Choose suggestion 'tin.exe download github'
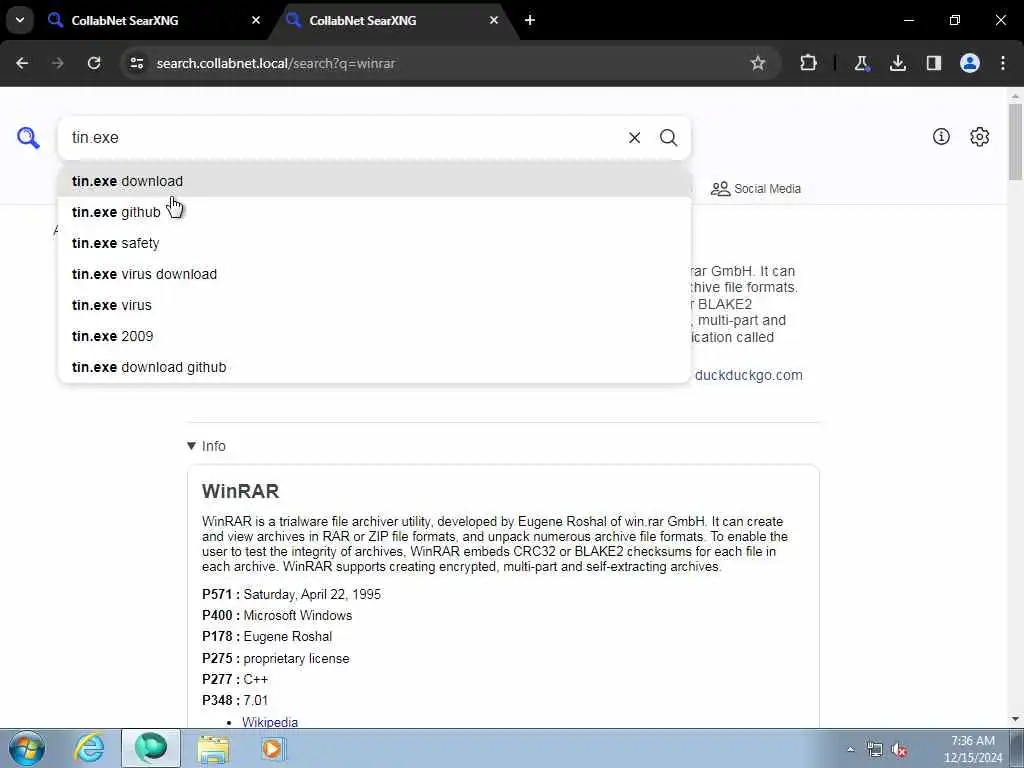This screenshot has width=1024, height=768. (x=374, y=367)
